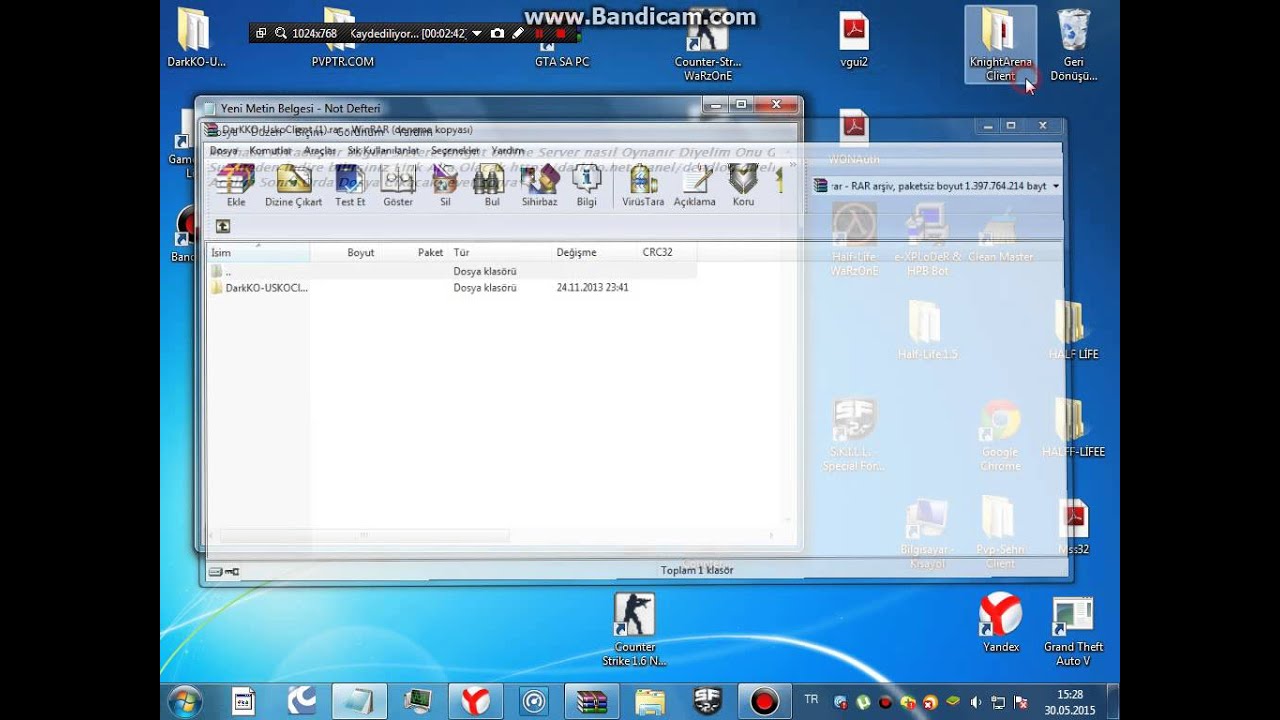Open the Seçenekler menu
1280x720 pixels.
tap(455, 151)
